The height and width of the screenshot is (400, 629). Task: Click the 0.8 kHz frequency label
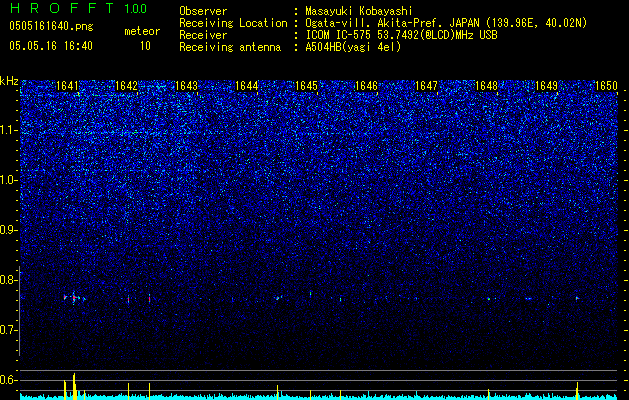click(x=9, y=280)
